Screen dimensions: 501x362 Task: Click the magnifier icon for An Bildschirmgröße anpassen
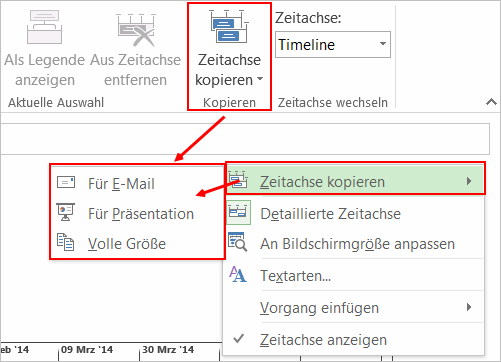point(238,242)
